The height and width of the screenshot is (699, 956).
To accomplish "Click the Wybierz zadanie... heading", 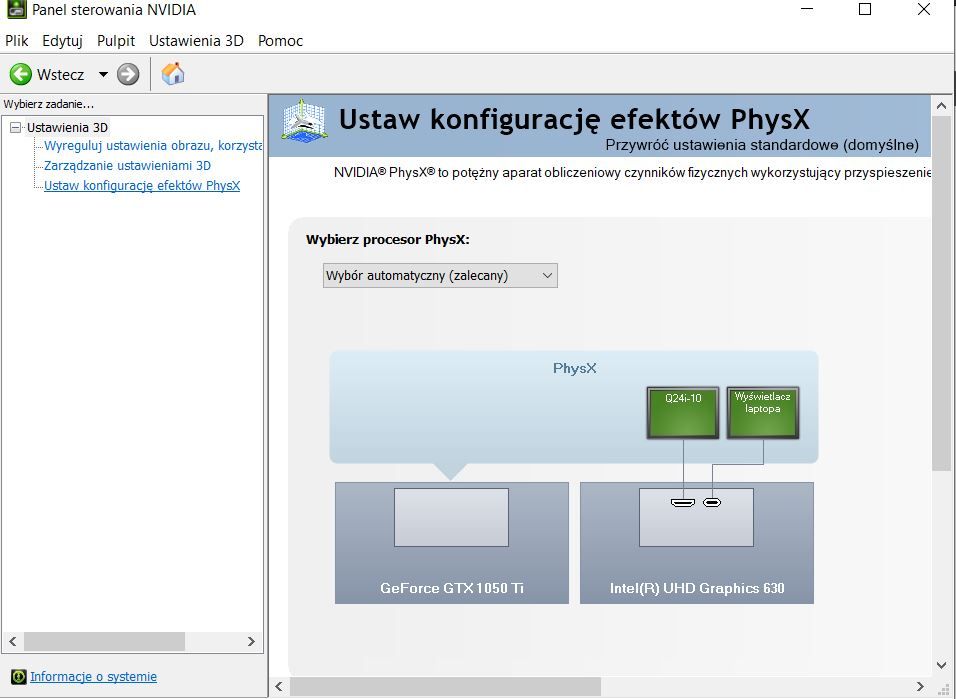I will coord(49,104).
